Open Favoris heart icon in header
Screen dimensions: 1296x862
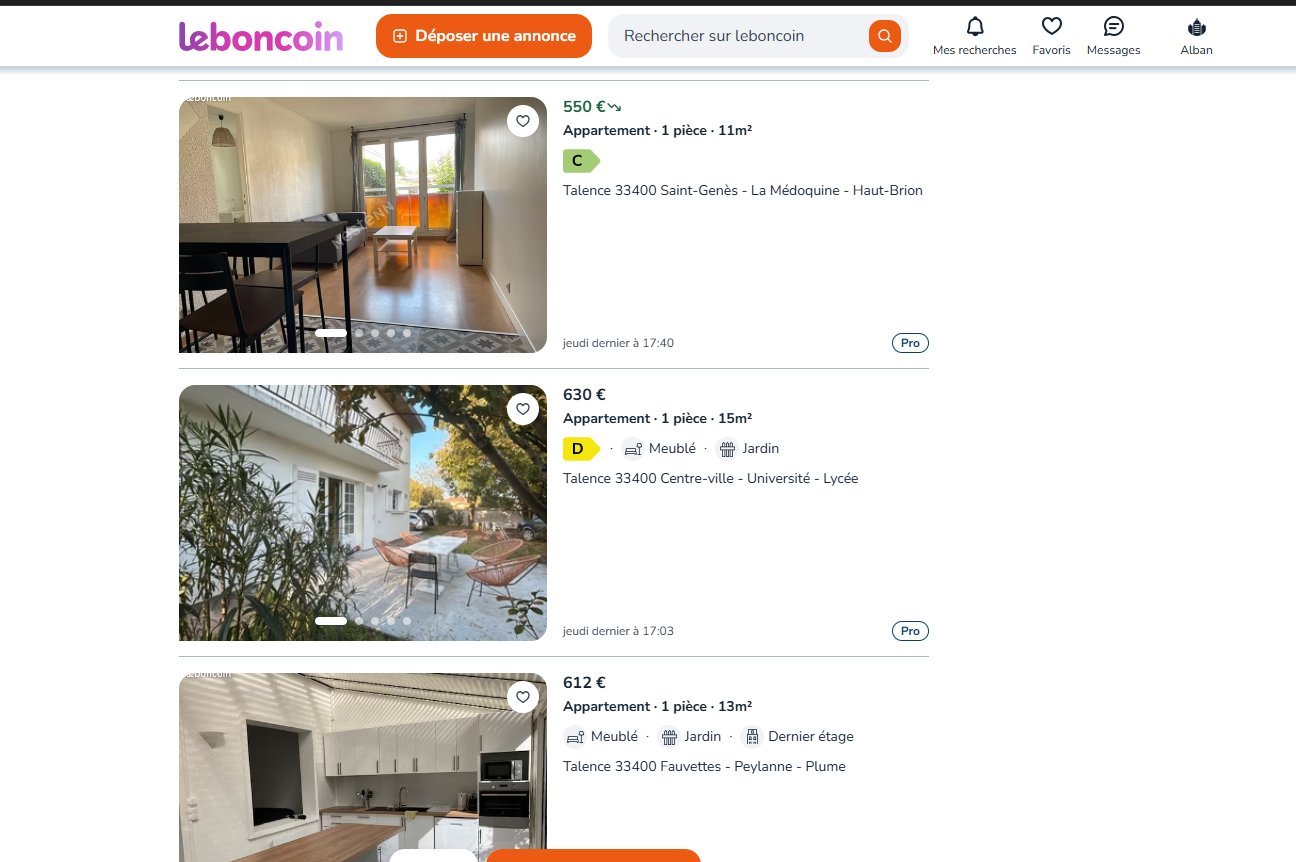(x=1051, y=27)
